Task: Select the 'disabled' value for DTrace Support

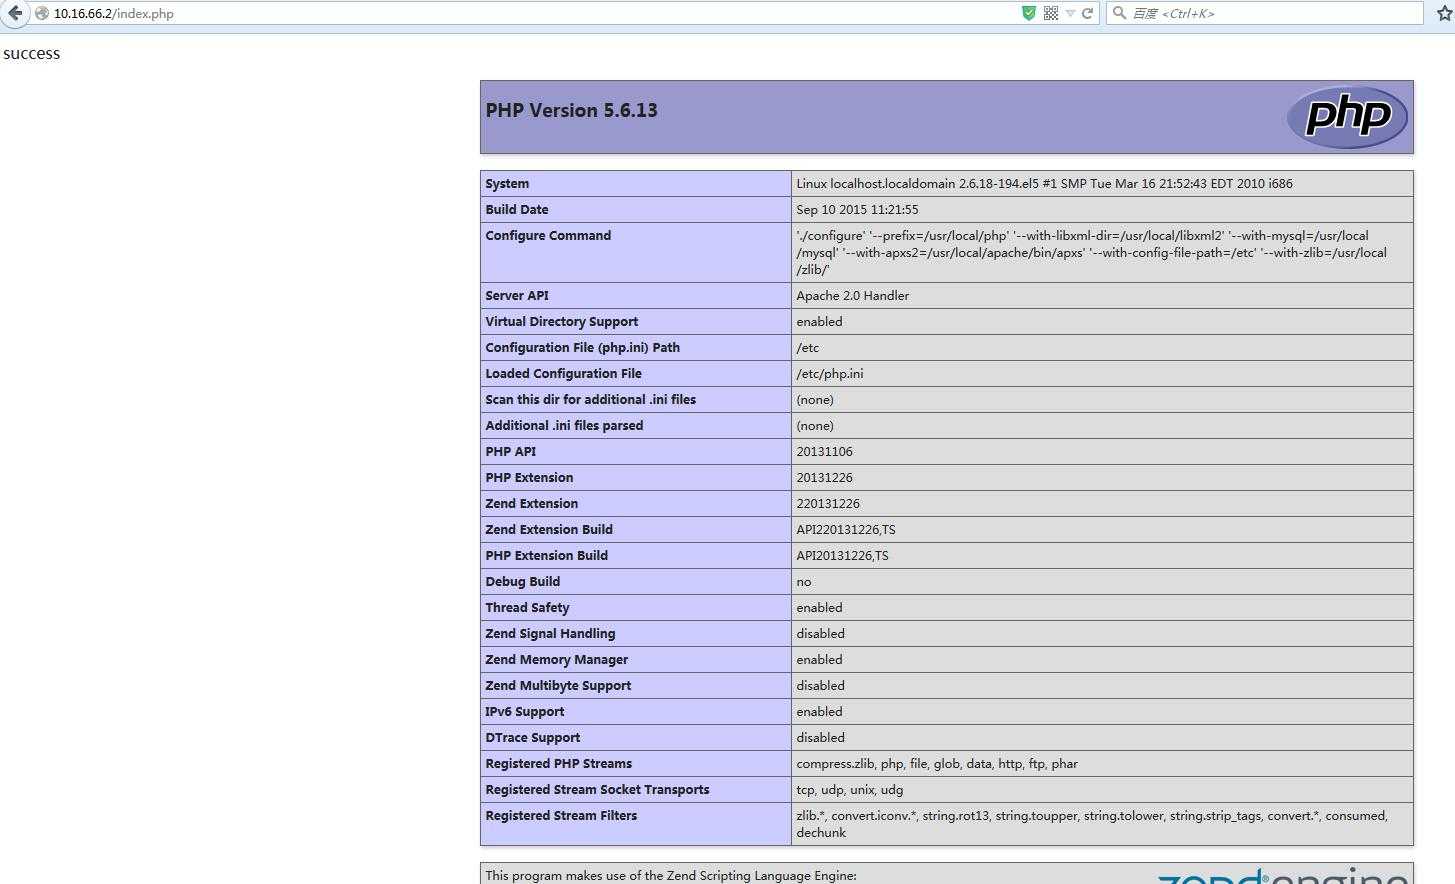Action: 821,738
